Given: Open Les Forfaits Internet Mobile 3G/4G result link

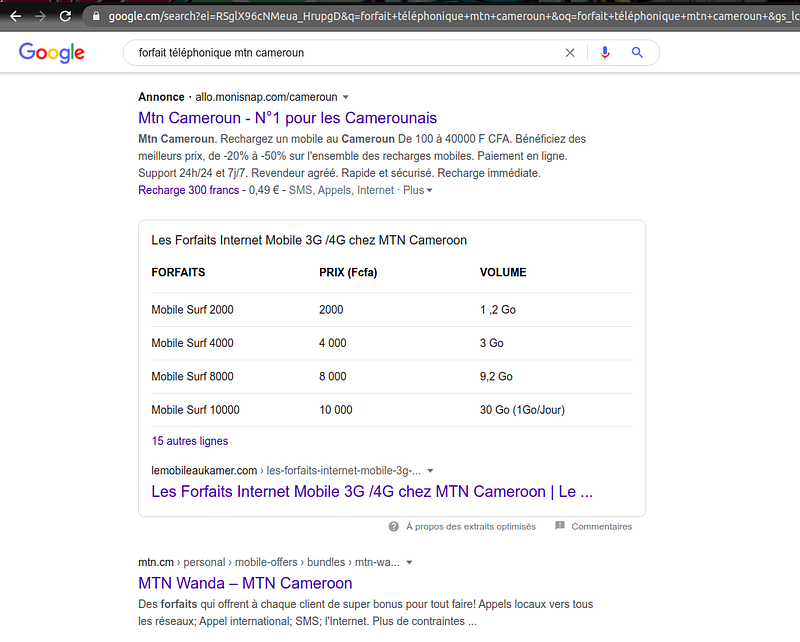Looking at the screenshot, I should coord(372,491).
